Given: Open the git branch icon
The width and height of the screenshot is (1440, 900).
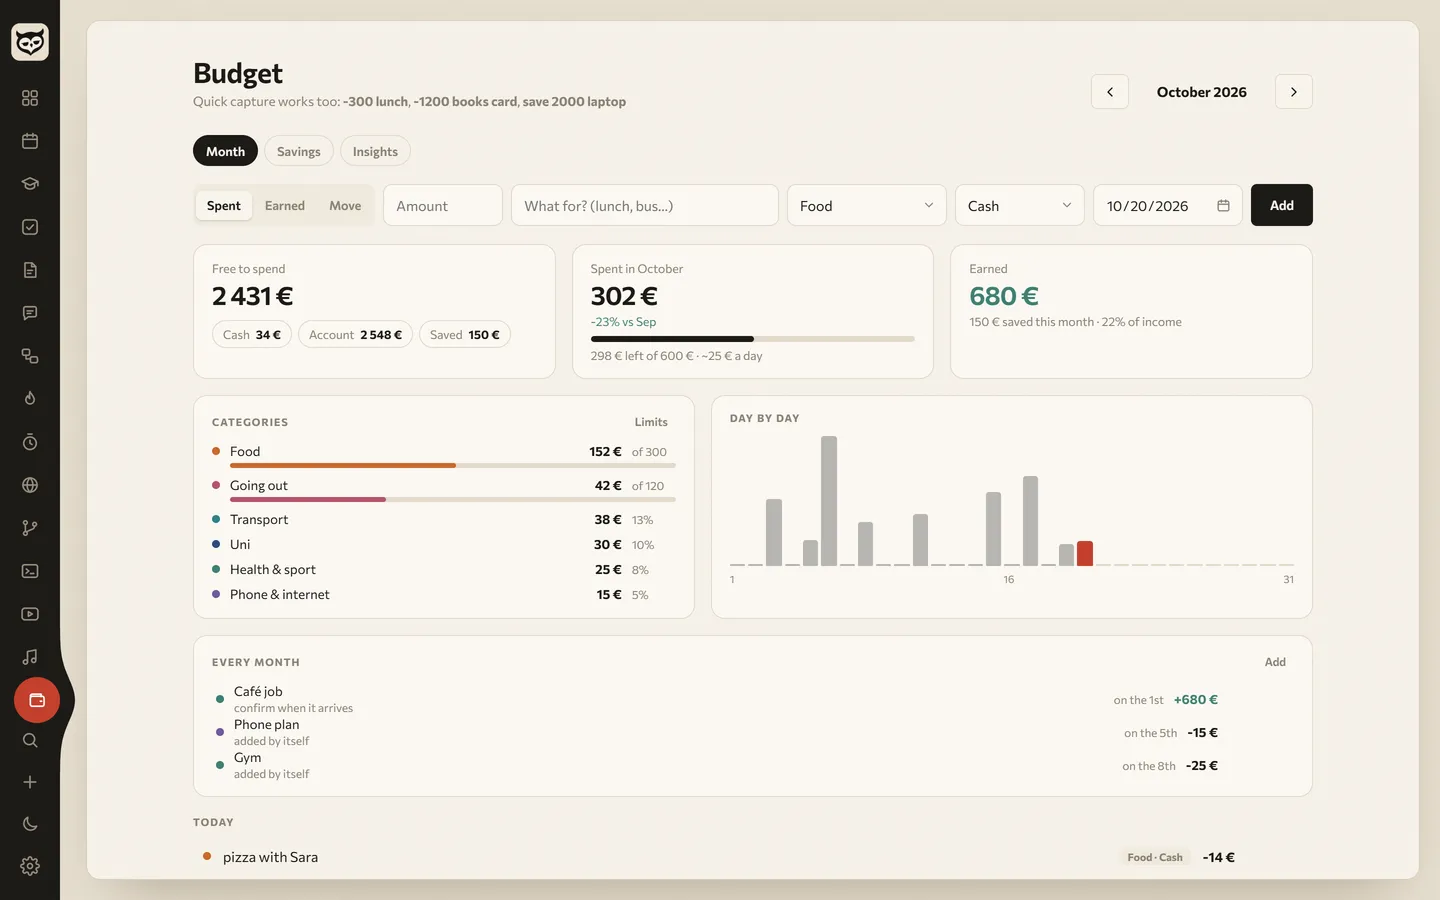Looking at the screenshot, I should pos(30,528).
